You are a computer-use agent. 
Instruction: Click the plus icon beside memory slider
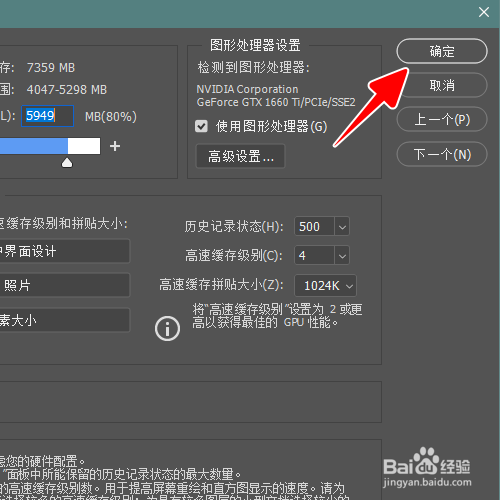115,146
